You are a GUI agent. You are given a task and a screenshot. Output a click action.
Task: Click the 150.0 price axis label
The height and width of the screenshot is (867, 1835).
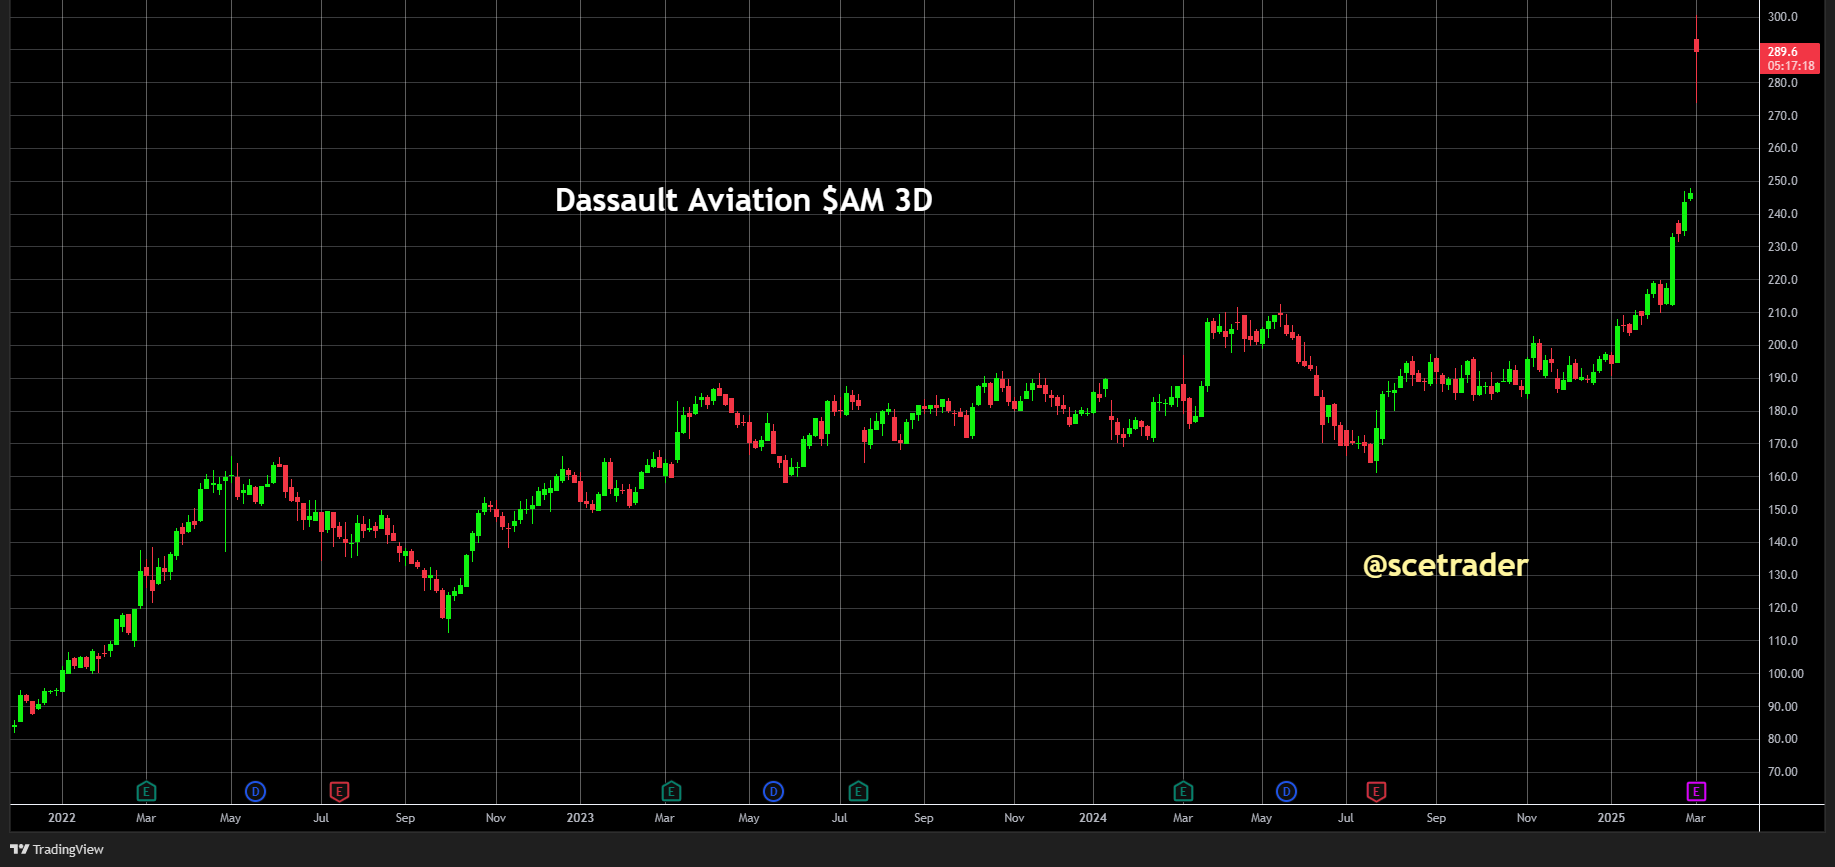pos(1783,510)
